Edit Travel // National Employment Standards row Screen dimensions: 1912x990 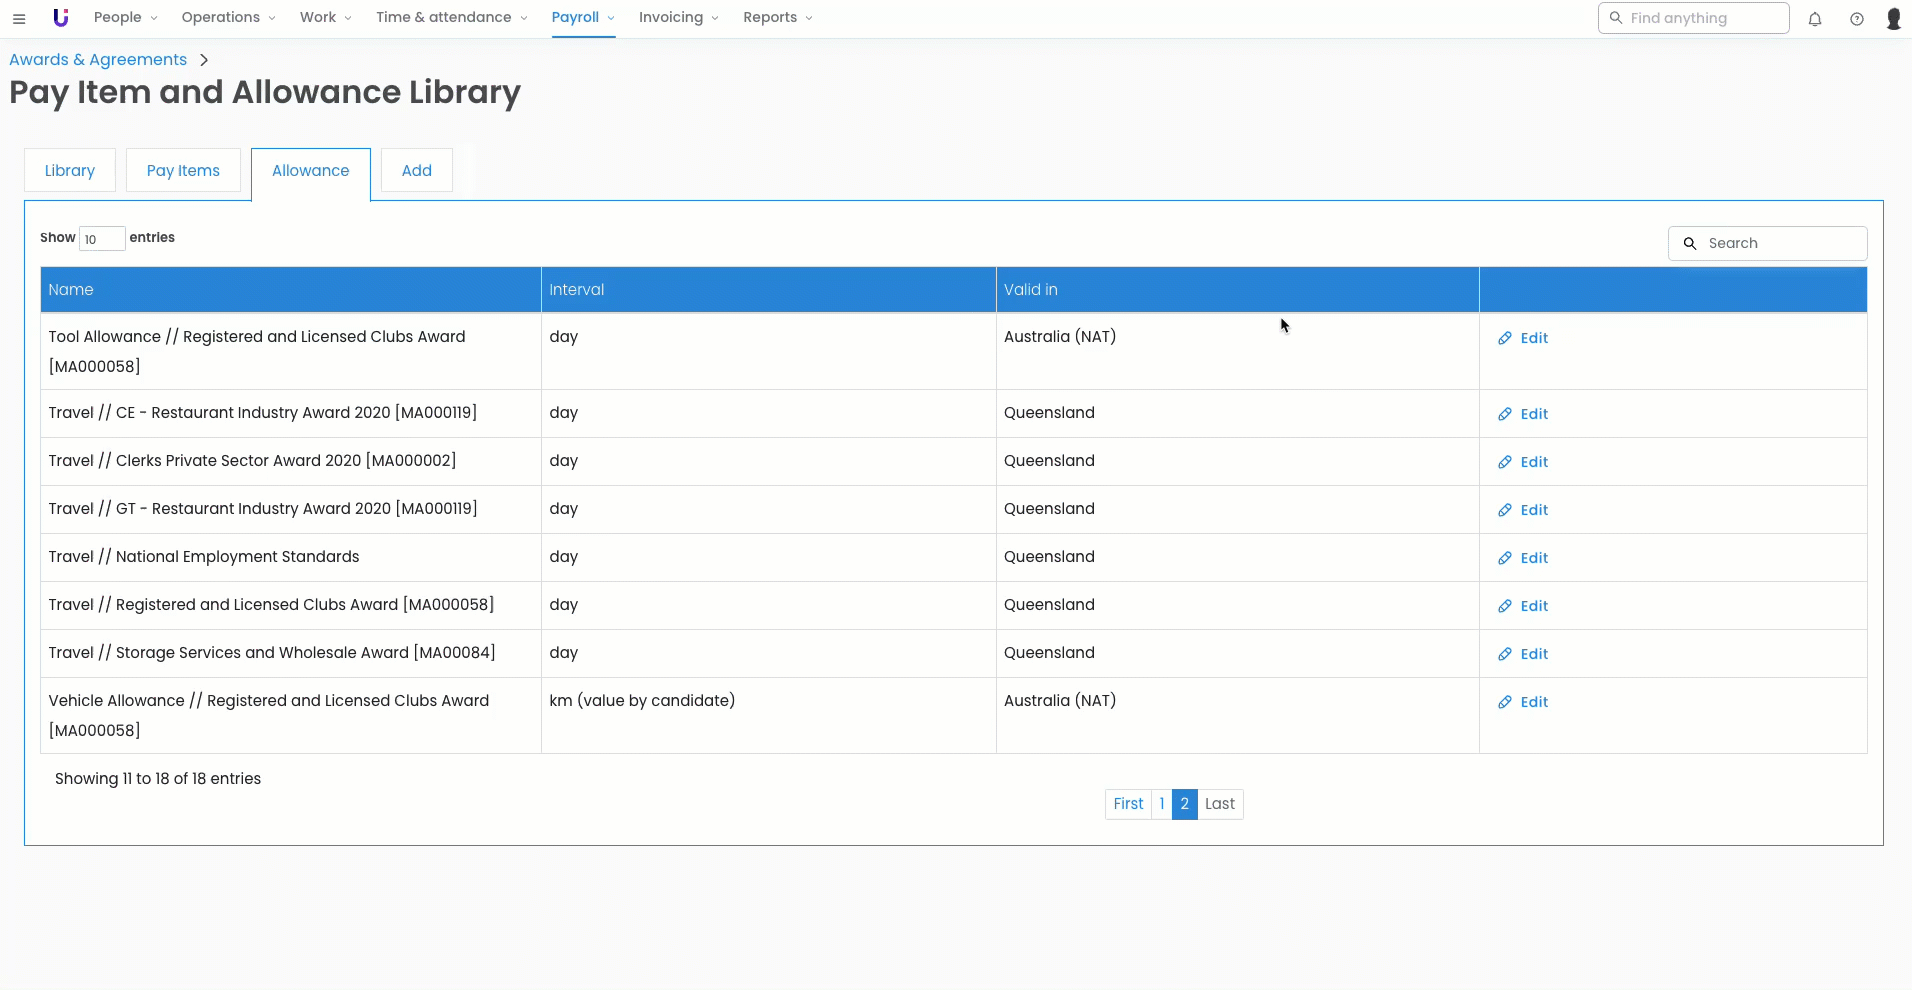coord(1523,558)
